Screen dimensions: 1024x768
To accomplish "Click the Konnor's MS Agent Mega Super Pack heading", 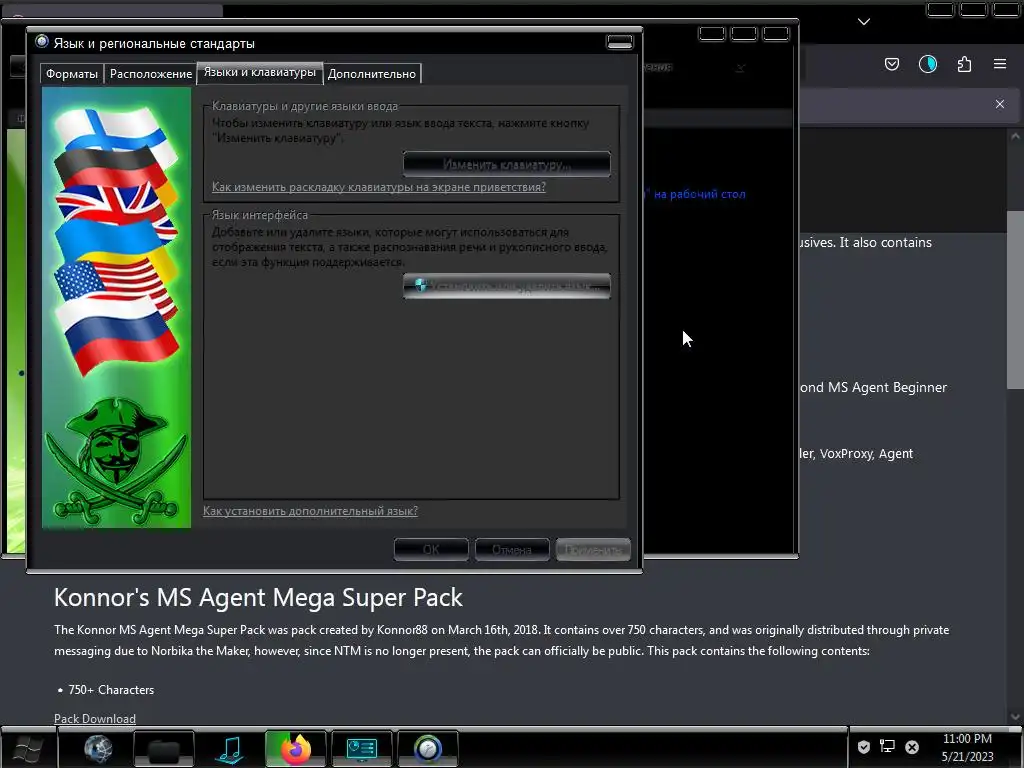I will 258,598.
